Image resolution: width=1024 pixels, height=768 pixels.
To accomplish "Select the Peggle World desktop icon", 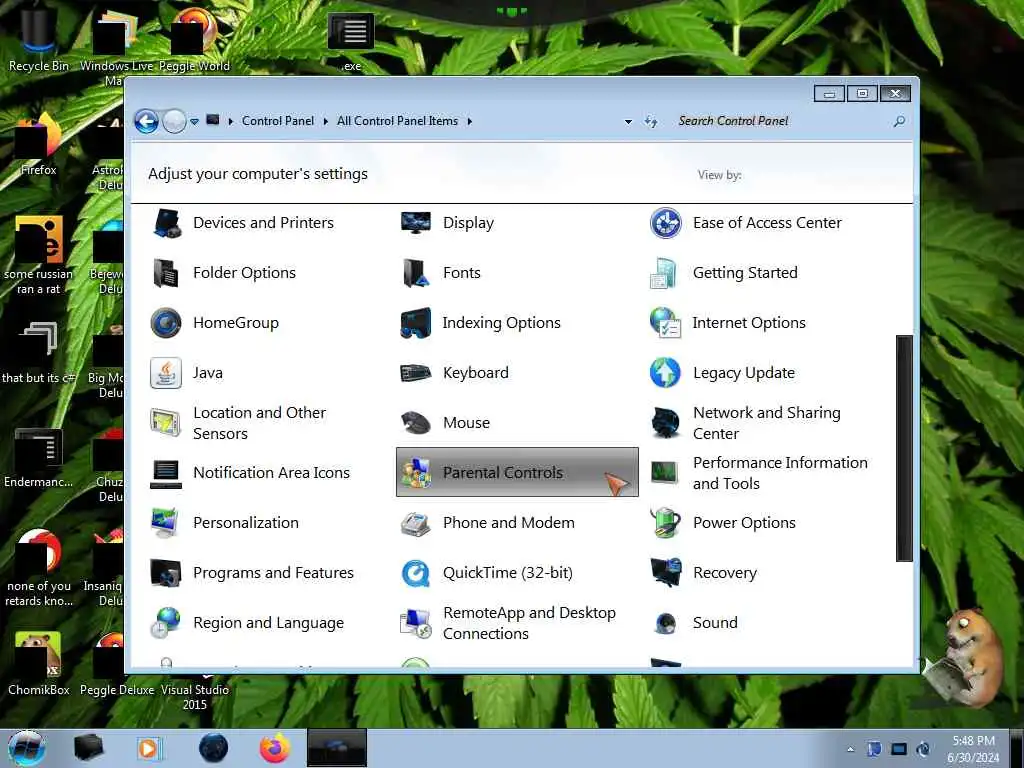I will [194, 39].
